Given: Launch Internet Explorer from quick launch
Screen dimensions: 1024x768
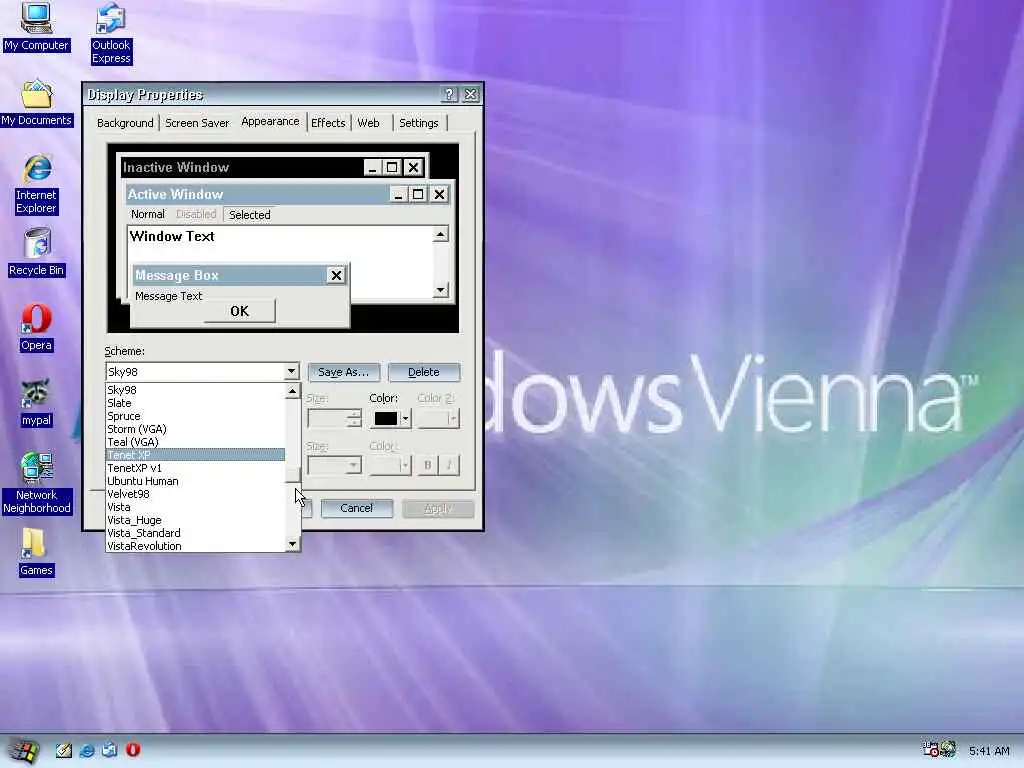Looking at the screenshot, I should [86, 750].
